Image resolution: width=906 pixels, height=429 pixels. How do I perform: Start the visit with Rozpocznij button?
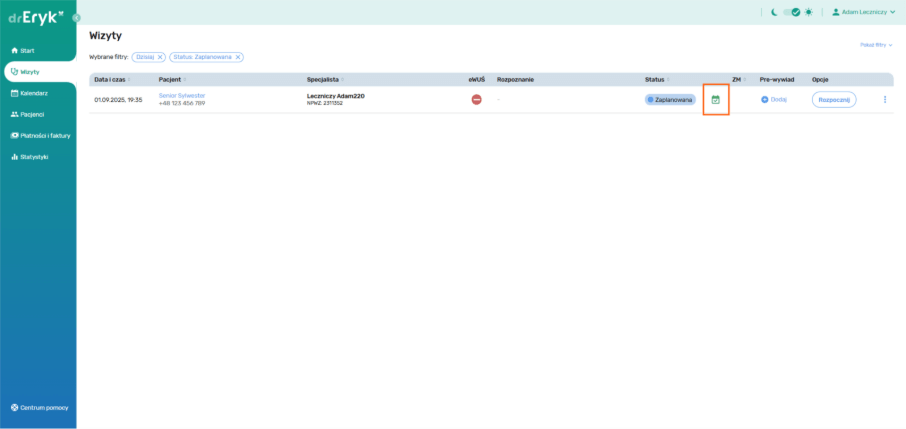pos(834,99)
